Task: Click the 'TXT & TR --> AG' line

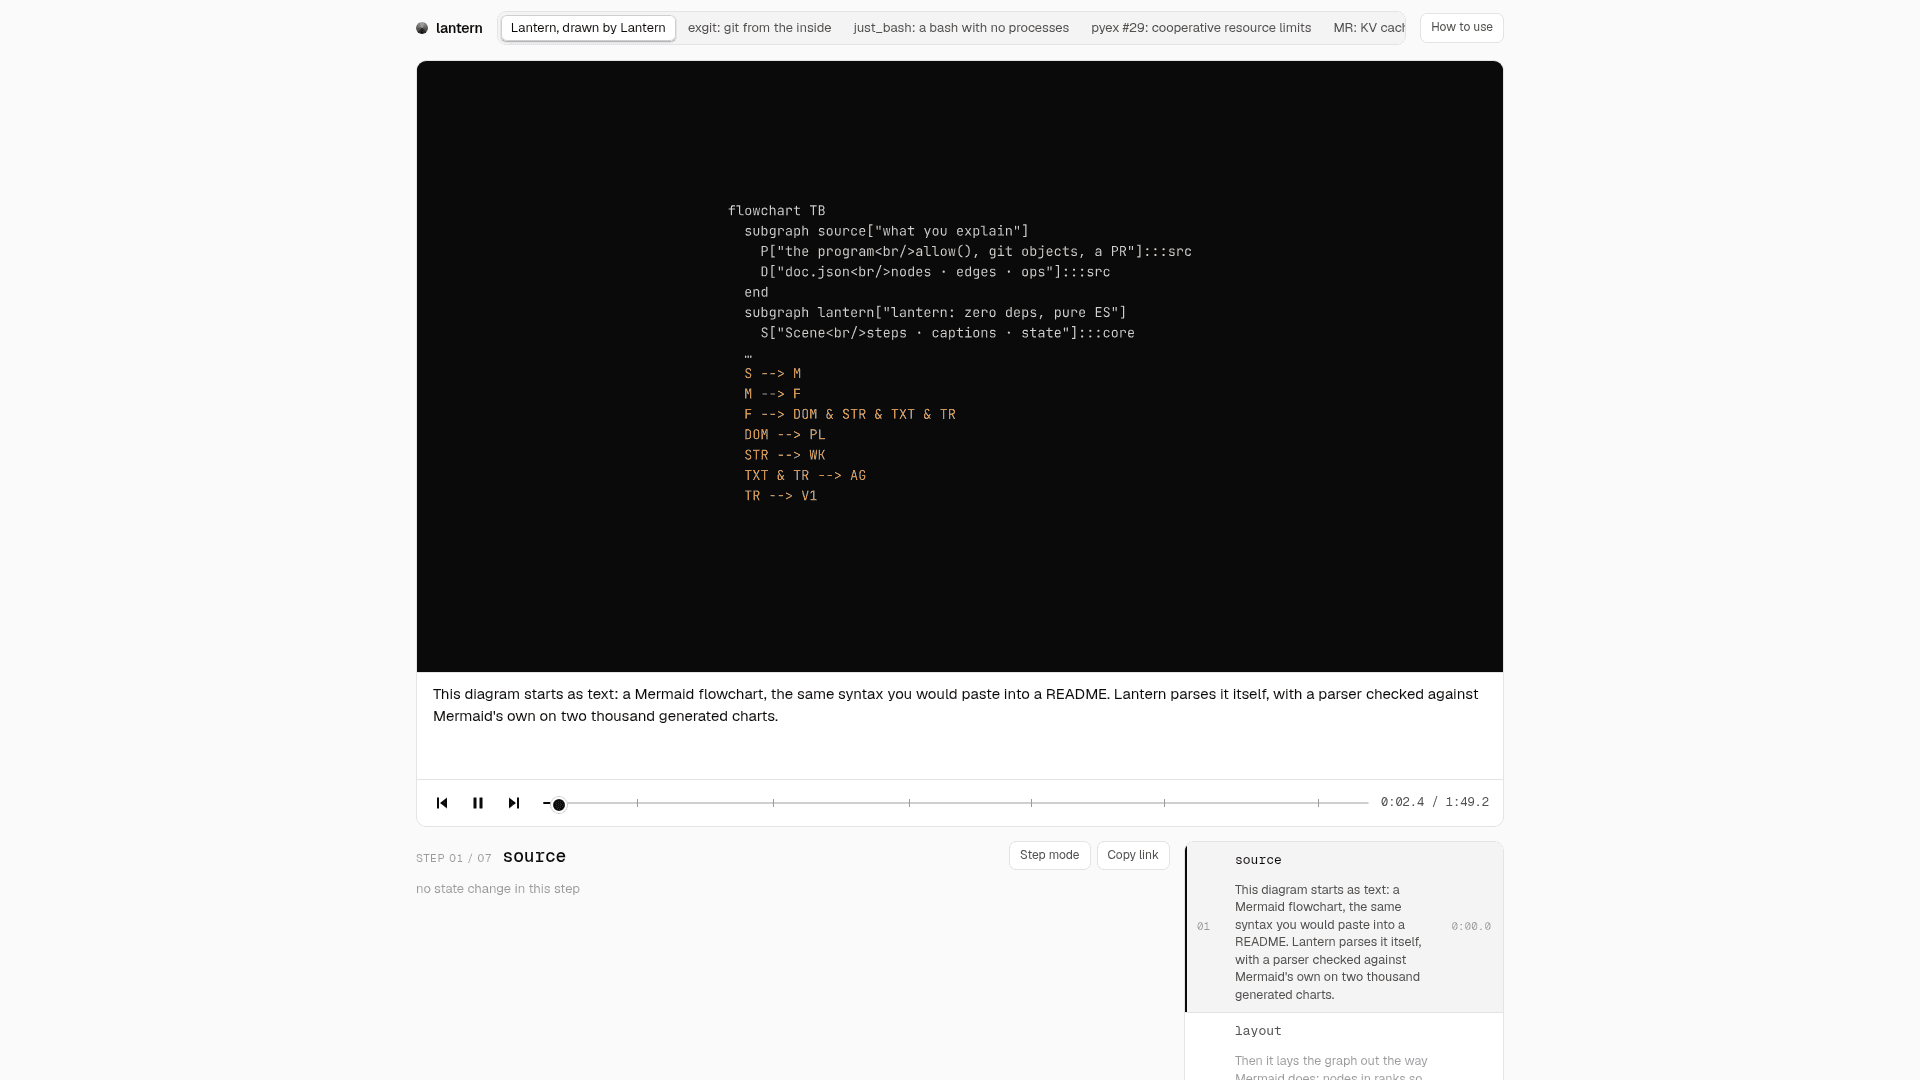Action: (805, 476)
